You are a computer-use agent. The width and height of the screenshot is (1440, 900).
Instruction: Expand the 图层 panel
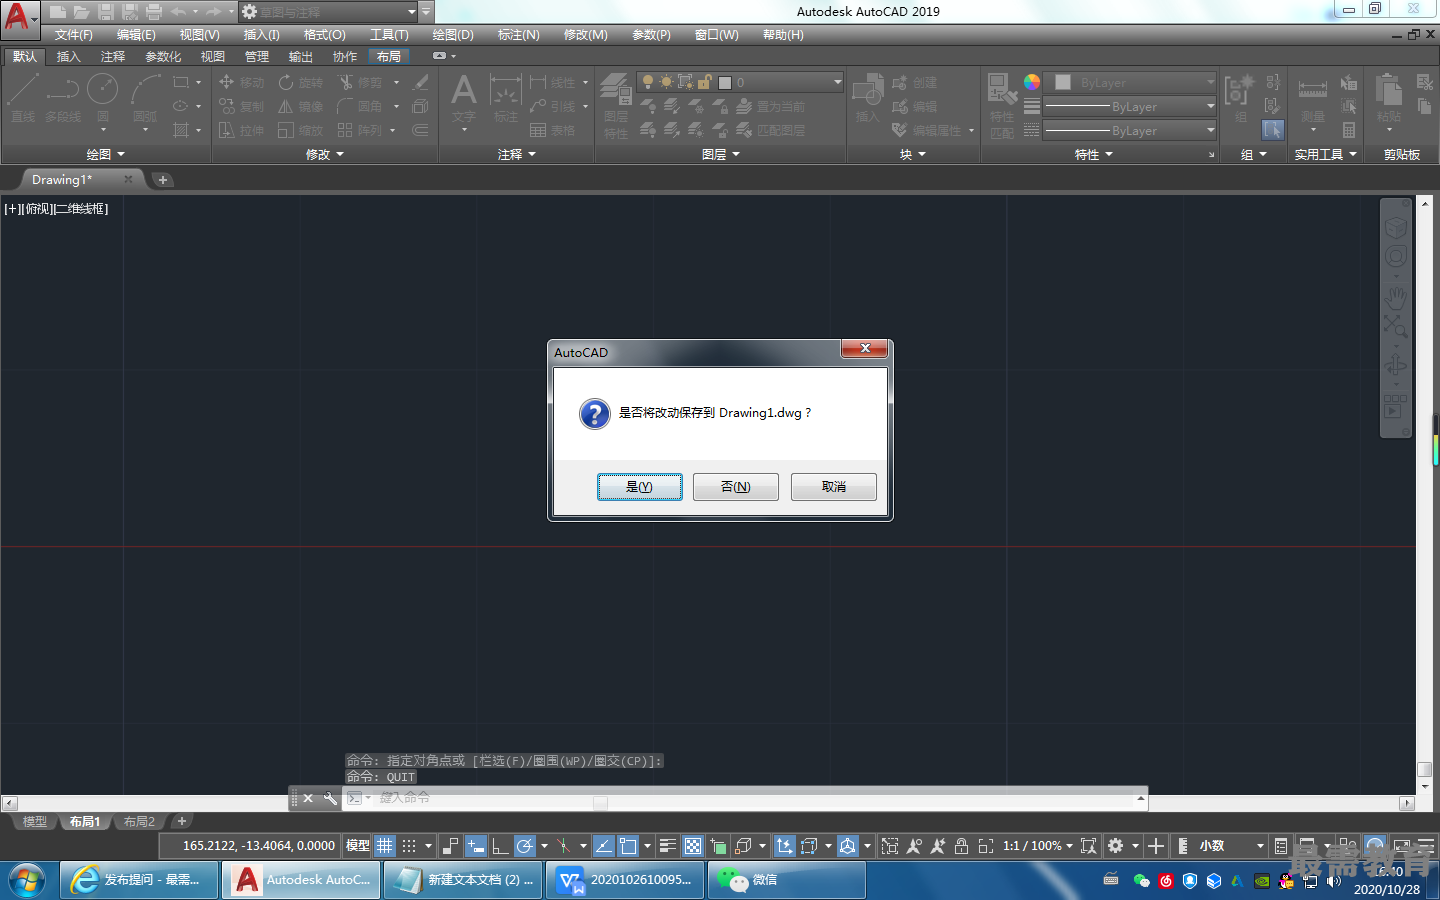721,154
